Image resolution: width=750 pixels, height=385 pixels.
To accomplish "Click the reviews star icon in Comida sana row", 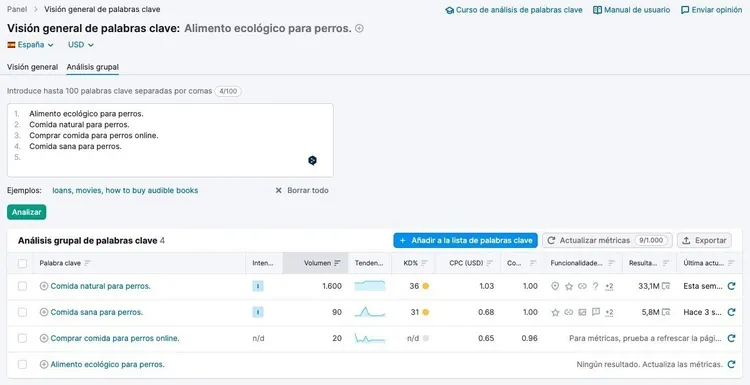I will [555, 312].
